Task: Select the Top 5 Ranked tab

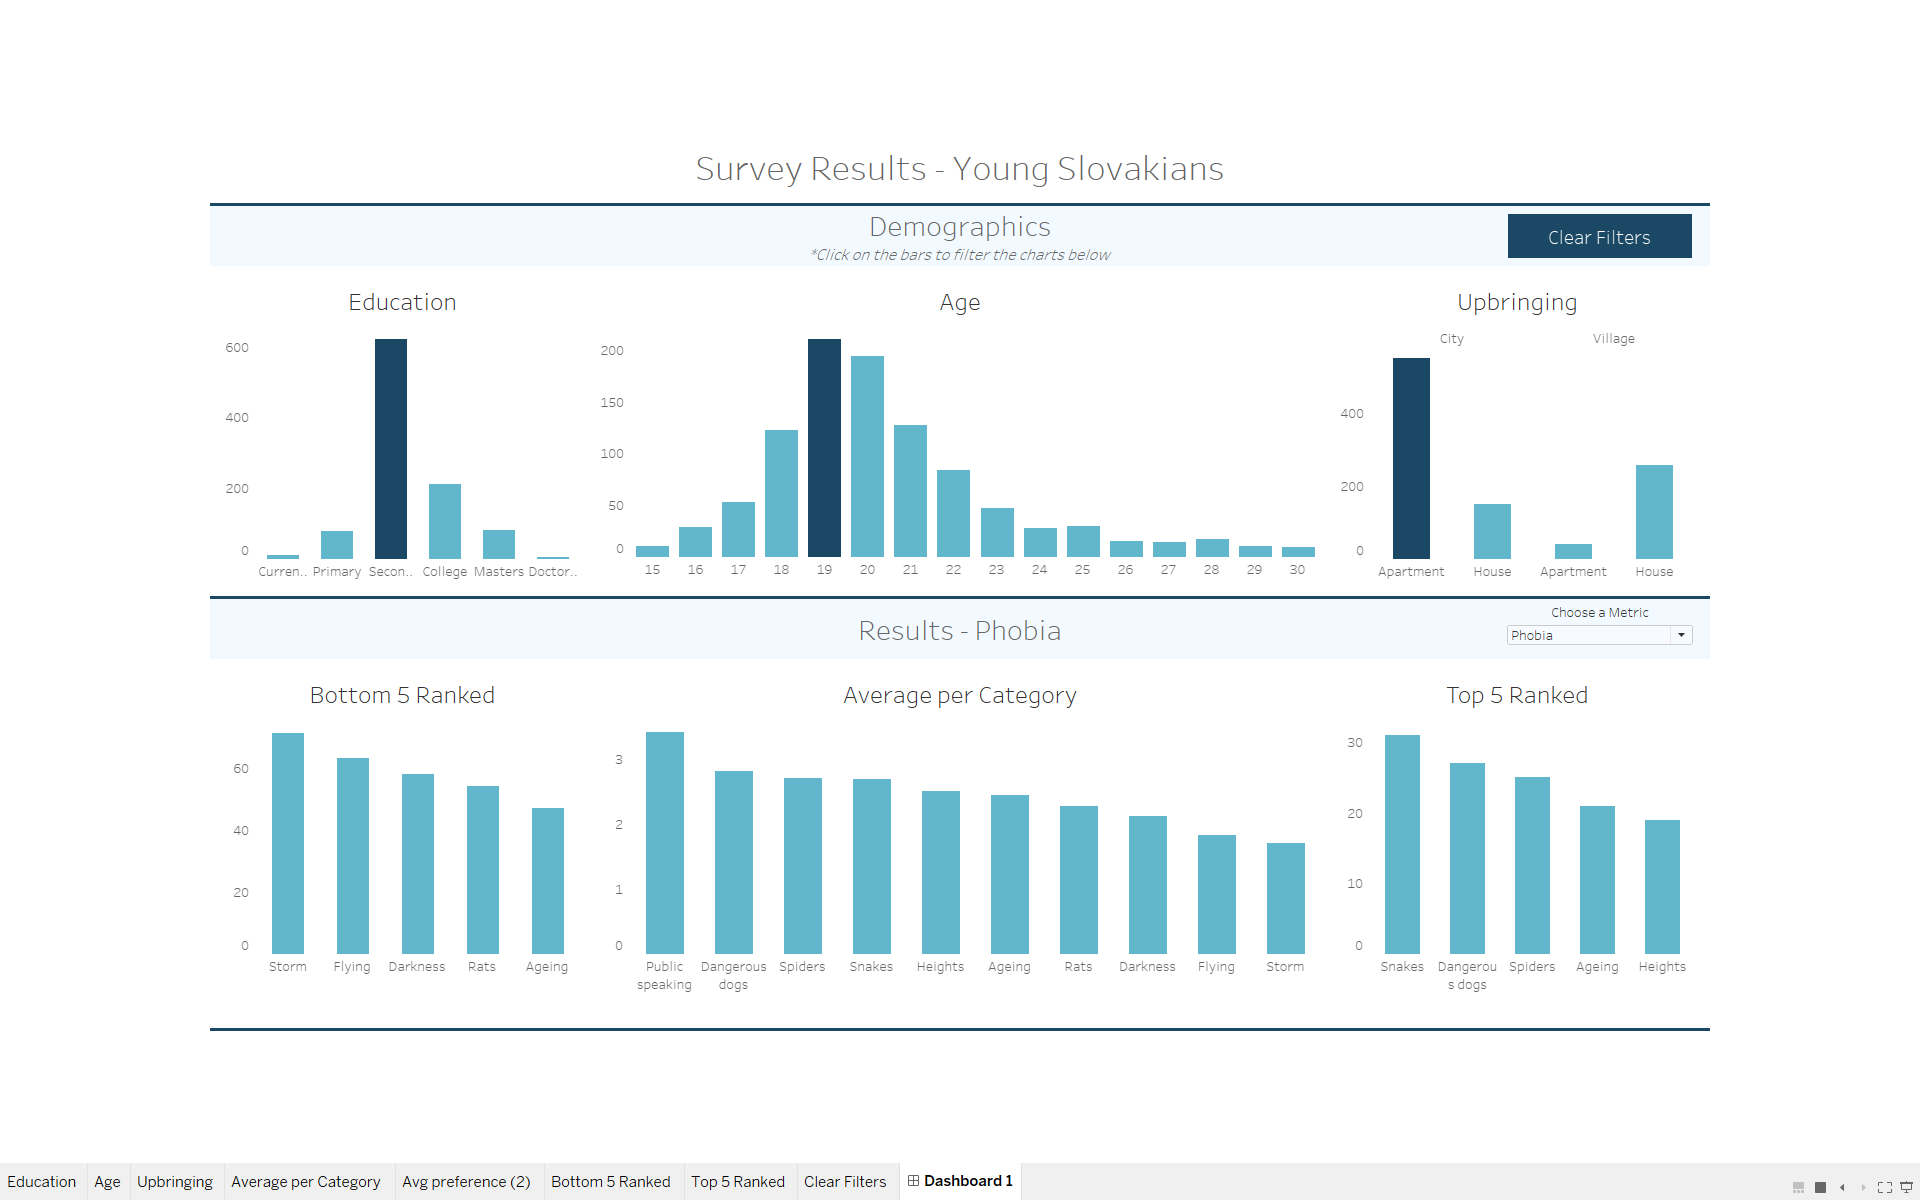Action: [738, 1182]
